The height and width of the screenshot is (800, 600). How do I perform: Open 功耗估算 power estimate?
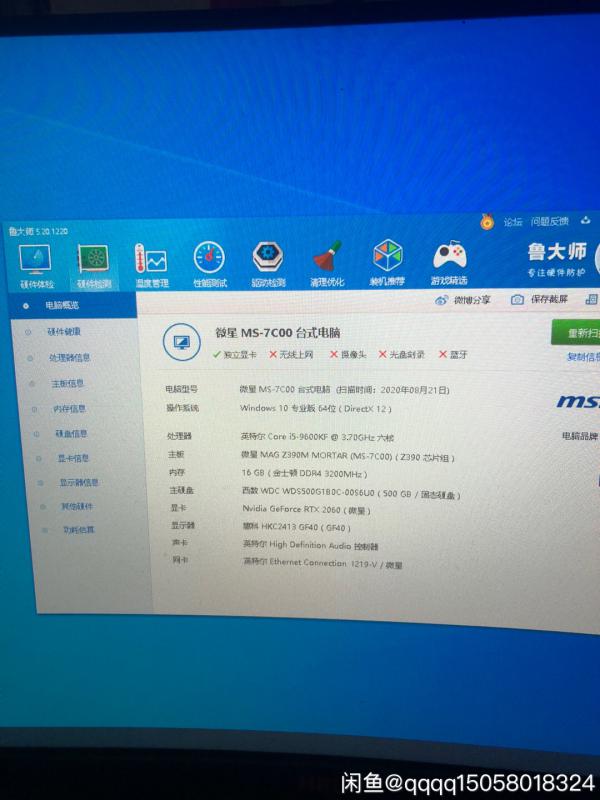tap(79, 530)
